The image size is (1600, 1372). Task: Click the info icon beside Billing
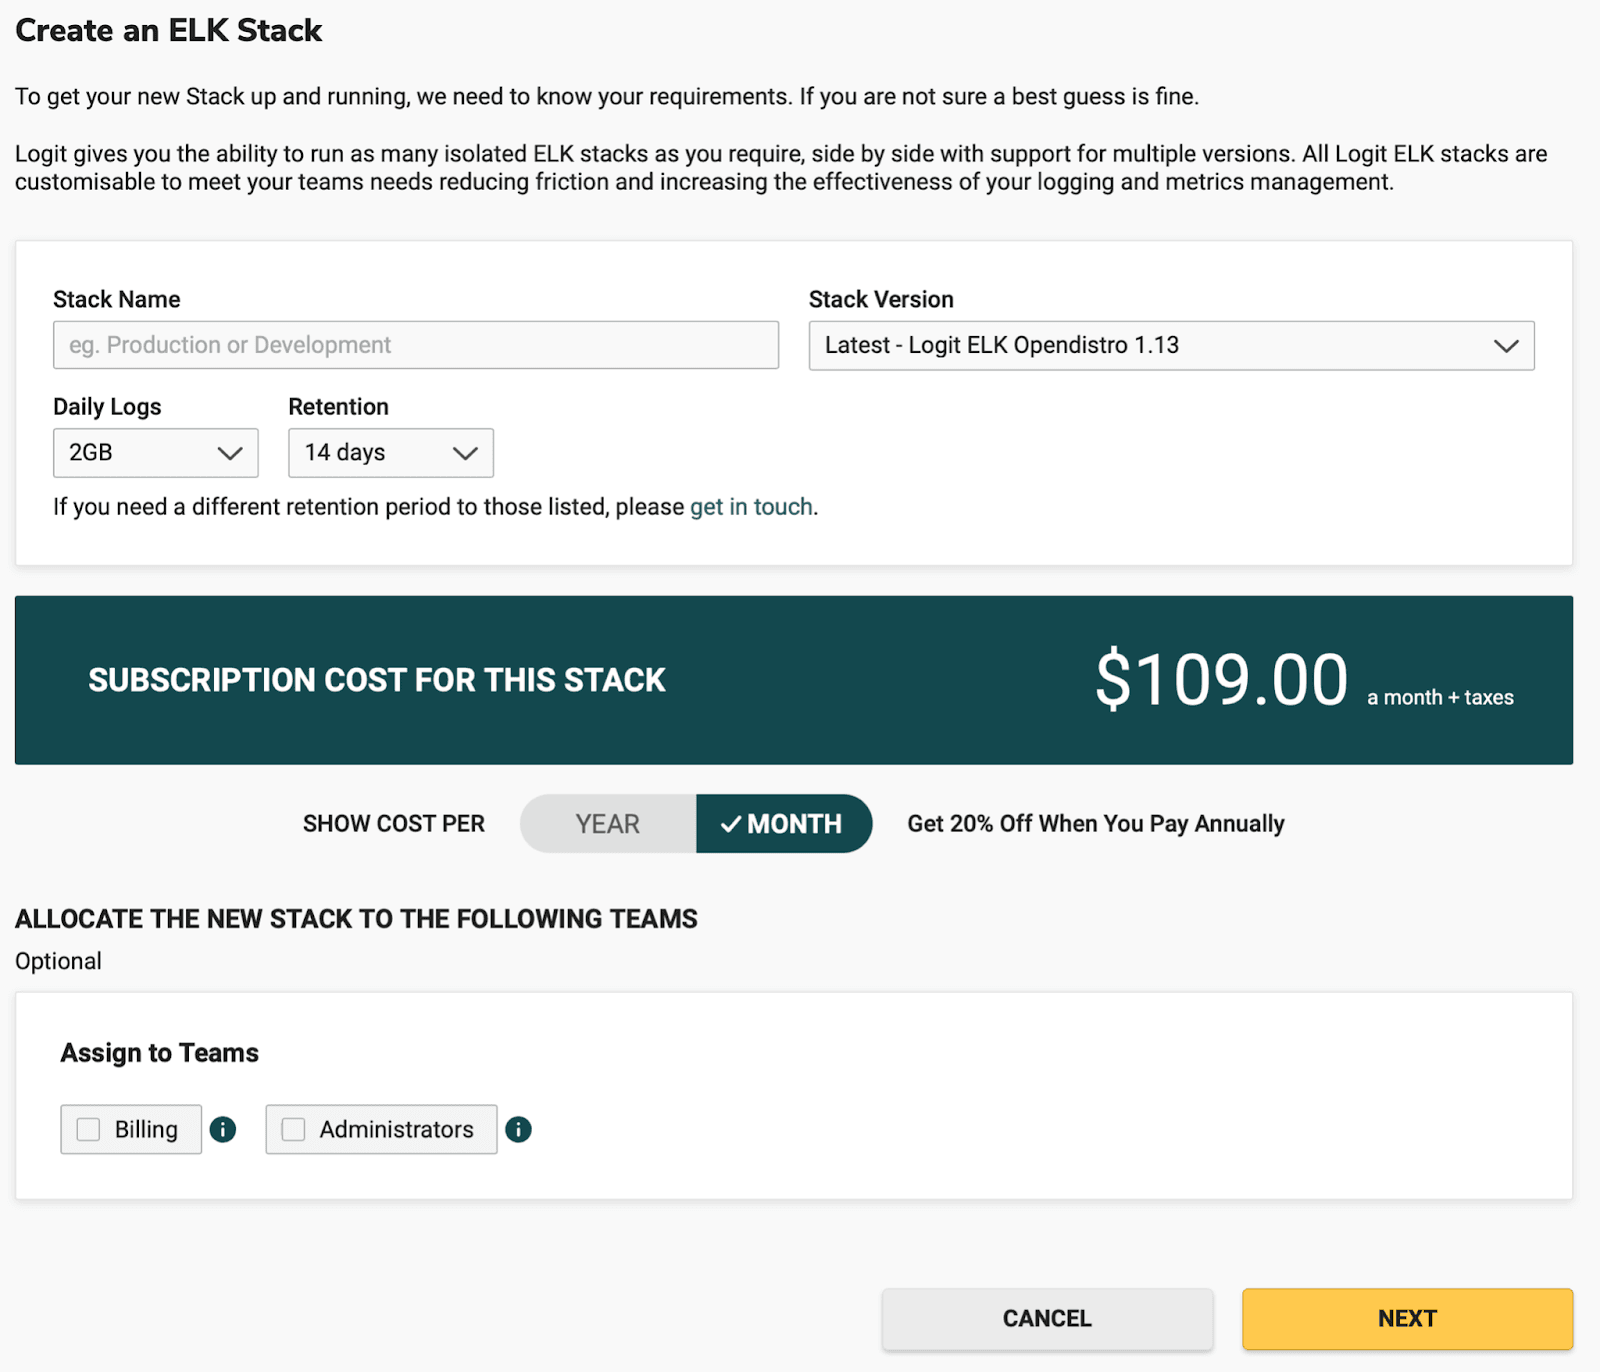pyautogui.click(x=223, y=1129)
